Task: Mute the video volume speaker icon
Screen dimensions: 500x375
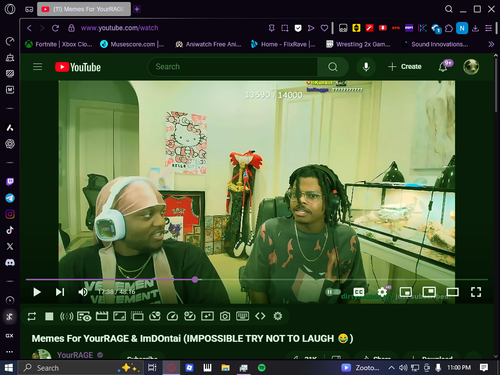Action: pyautogui.click(x=83, y=292)
